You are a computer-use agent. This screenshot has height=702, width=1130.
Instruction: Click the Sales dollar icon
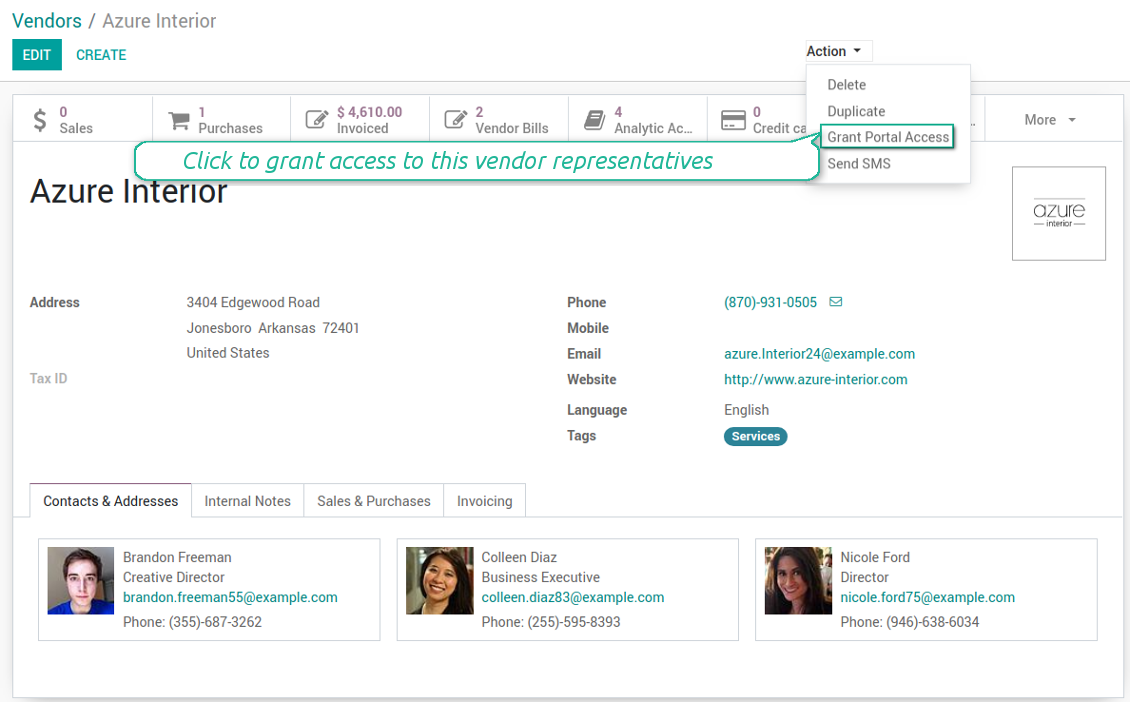pos(41,117)
